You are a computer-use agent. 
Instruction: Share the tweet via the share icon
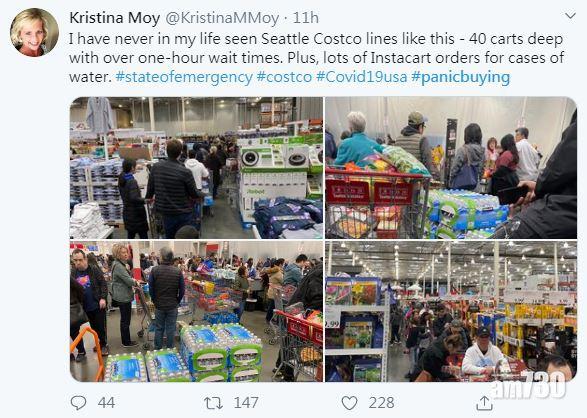(484, 403)
